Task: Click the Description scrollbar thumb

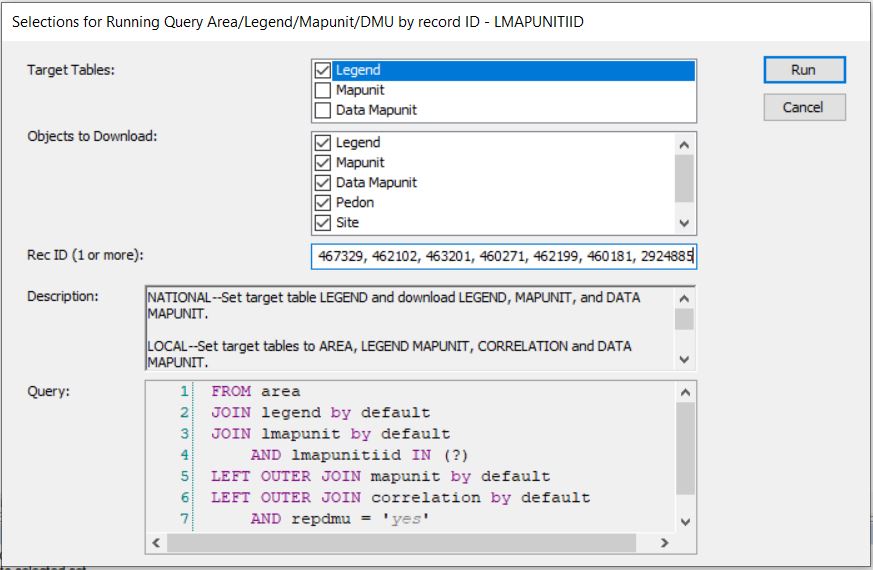Action: click(684, 319)
